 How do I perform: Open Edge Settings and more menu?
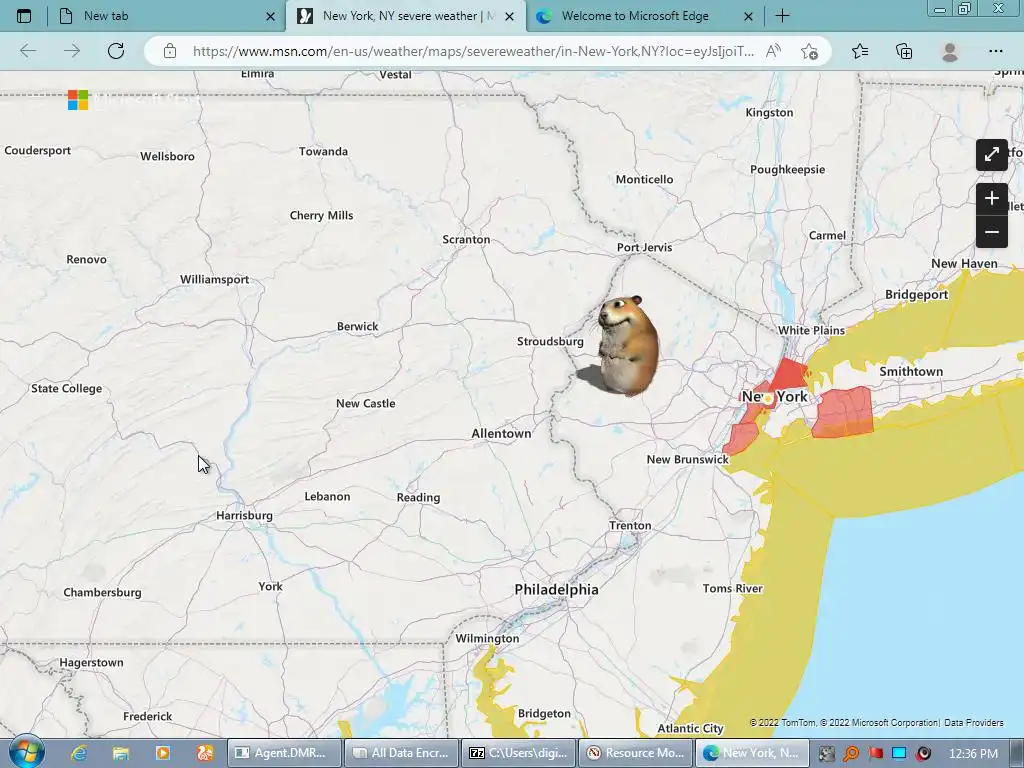(x=995, y=51)
